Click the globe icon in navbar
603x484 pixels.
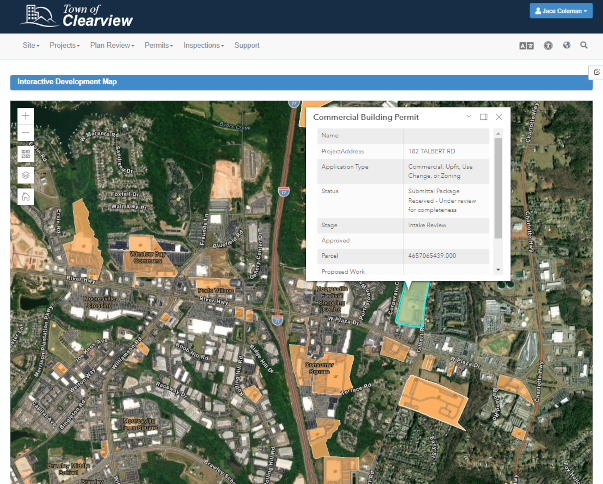click(x=566, y=45)
